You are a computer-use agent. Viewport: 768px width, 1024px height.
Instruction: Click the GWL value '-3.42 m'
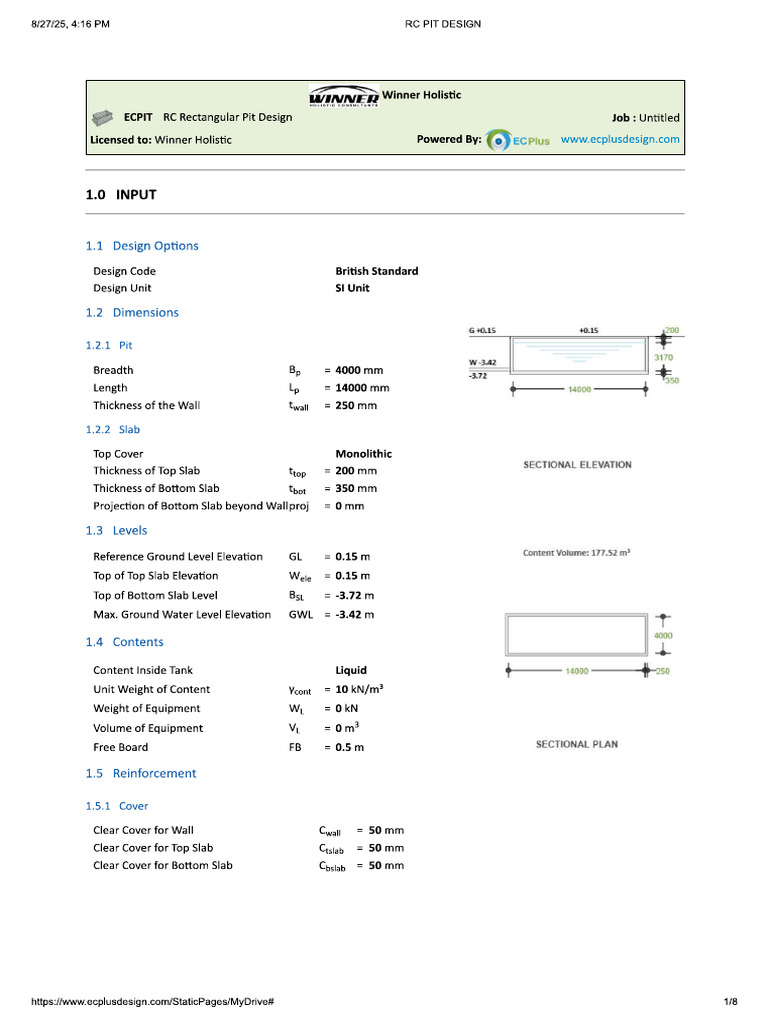click(x=355, y=615)
